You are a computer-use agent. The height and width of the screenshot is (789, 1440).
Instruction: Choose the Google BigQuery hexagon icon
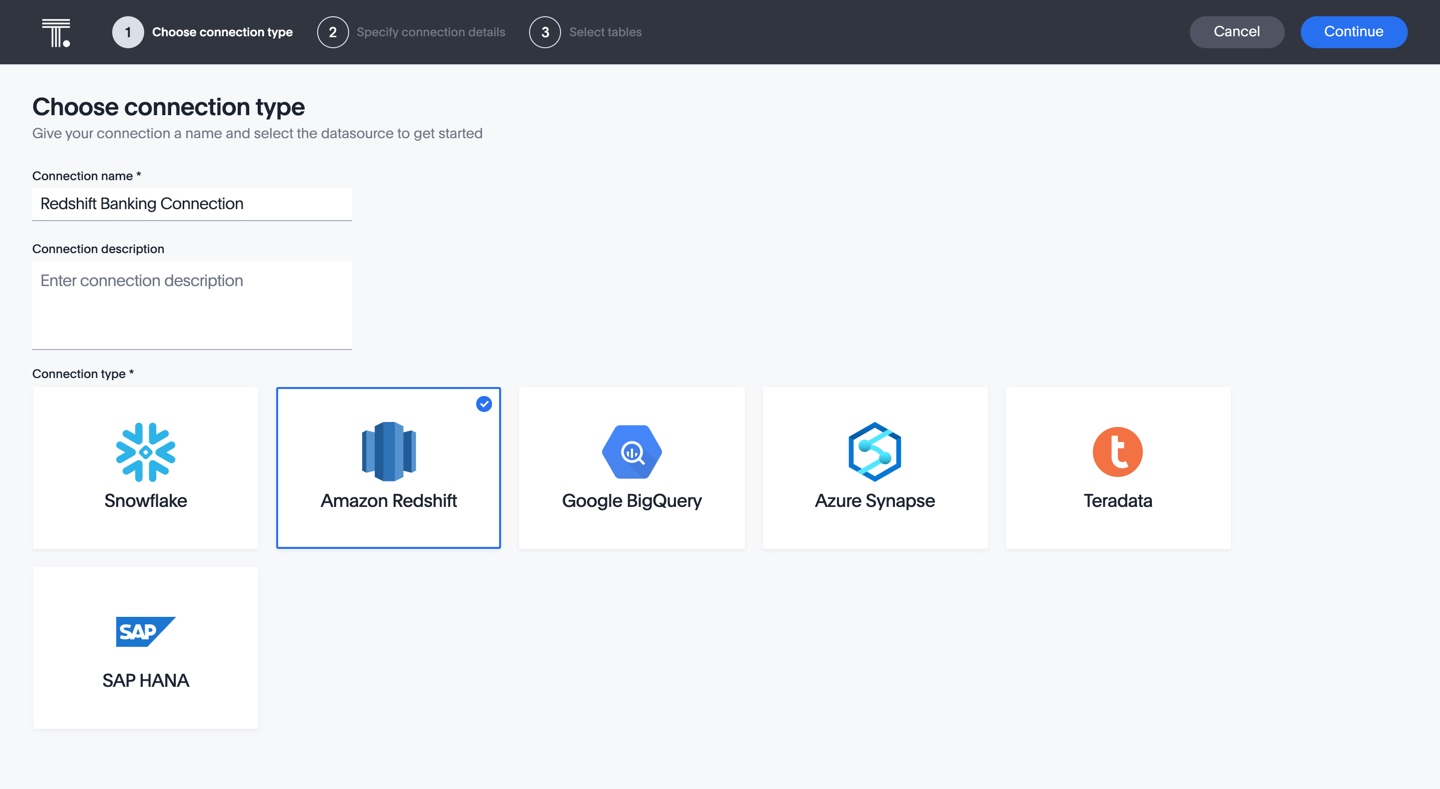coord(632,452)
